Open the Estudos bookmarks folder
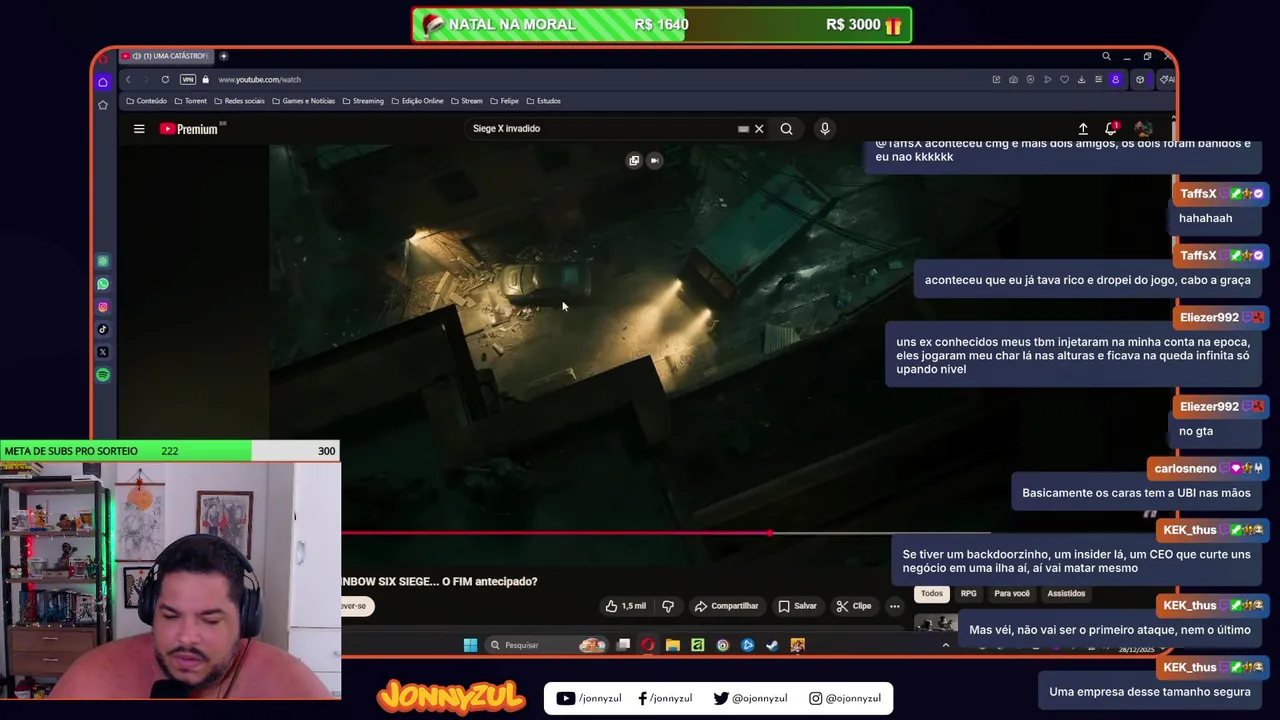The width and height of the screenshot is (1280, 720). coord(543,101)
